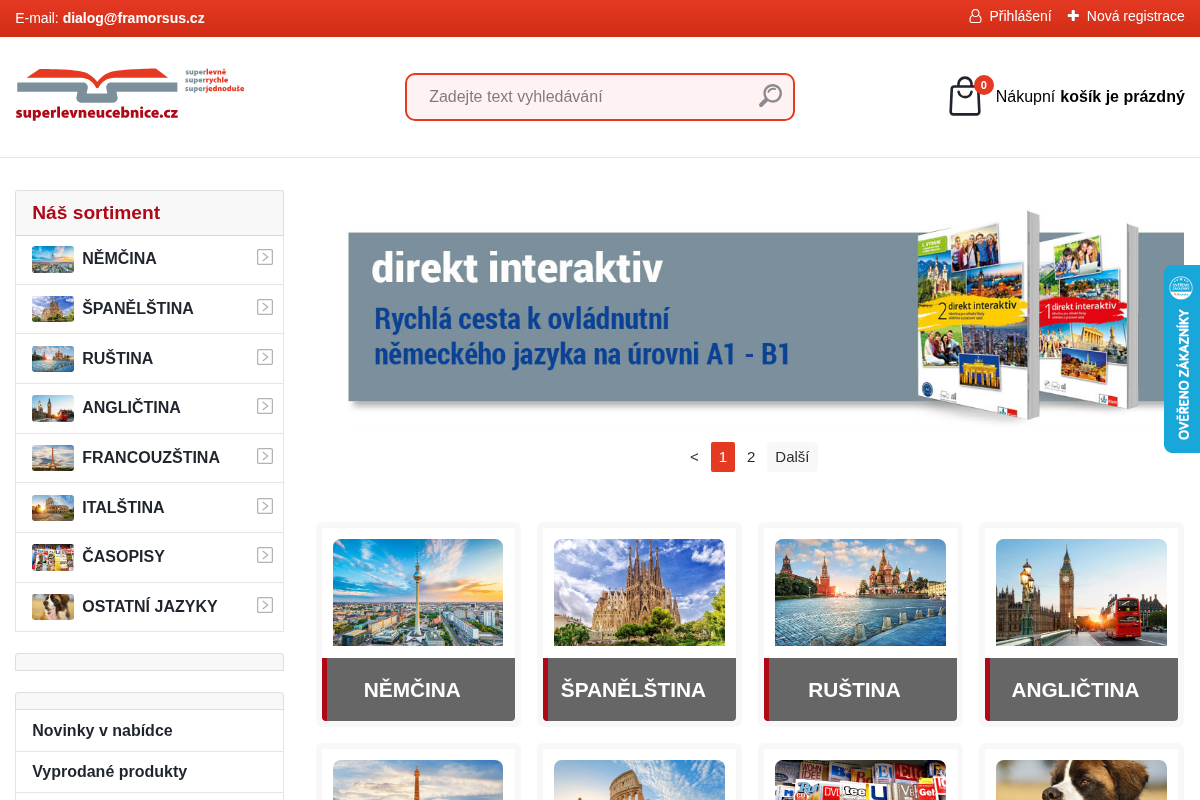Click the Ruština sidebar thumbnail icon
The width and height of the screenshot is (1200, 800).
point(53,359)
